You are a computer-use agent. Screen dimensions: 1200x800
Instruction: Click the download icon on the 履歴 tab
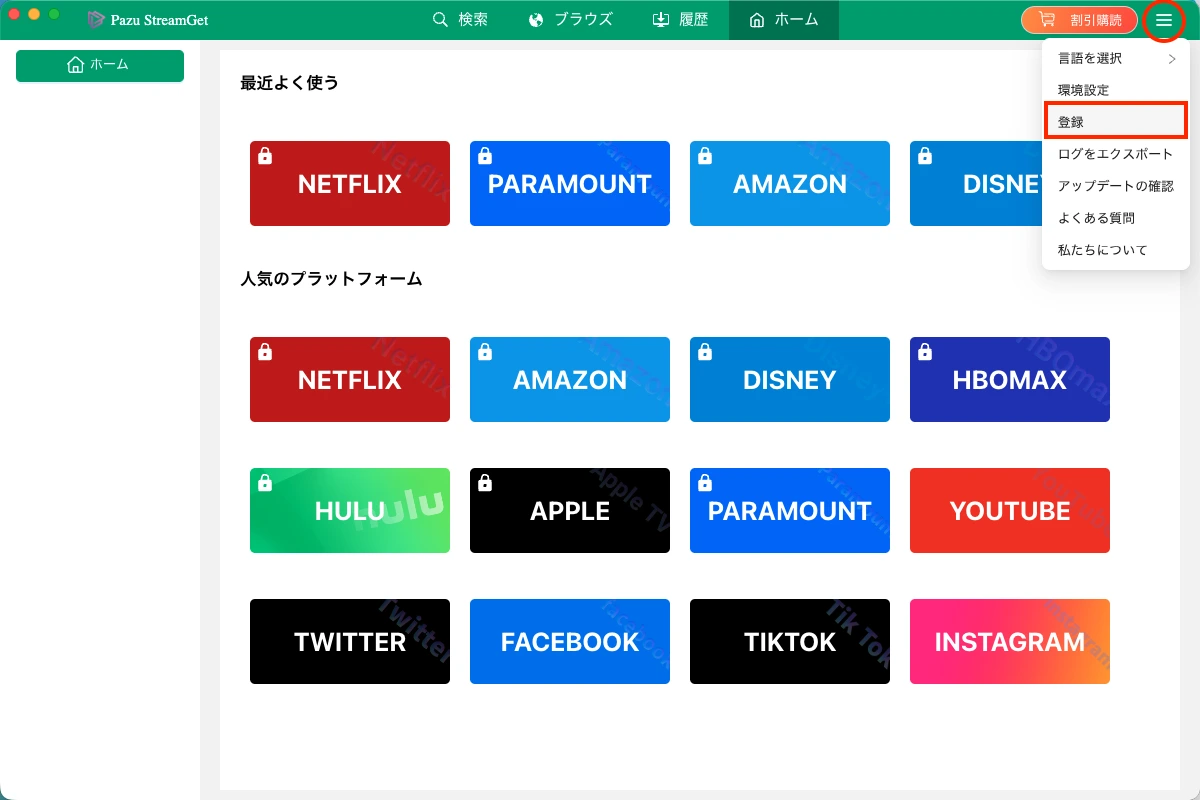tap(661, 19)
